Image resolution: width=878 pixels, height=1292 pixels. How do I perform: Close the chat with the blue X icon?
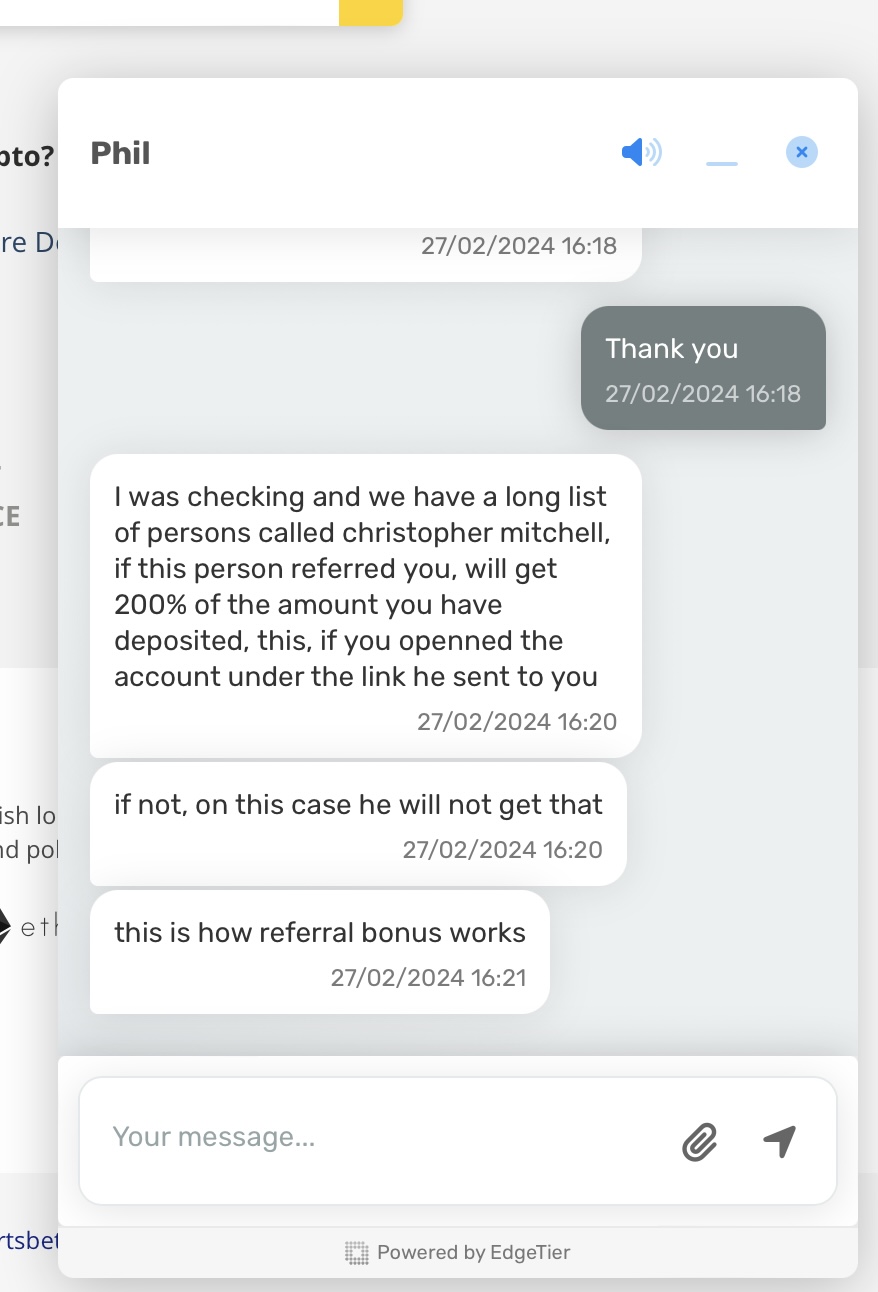tap(802, 152)
